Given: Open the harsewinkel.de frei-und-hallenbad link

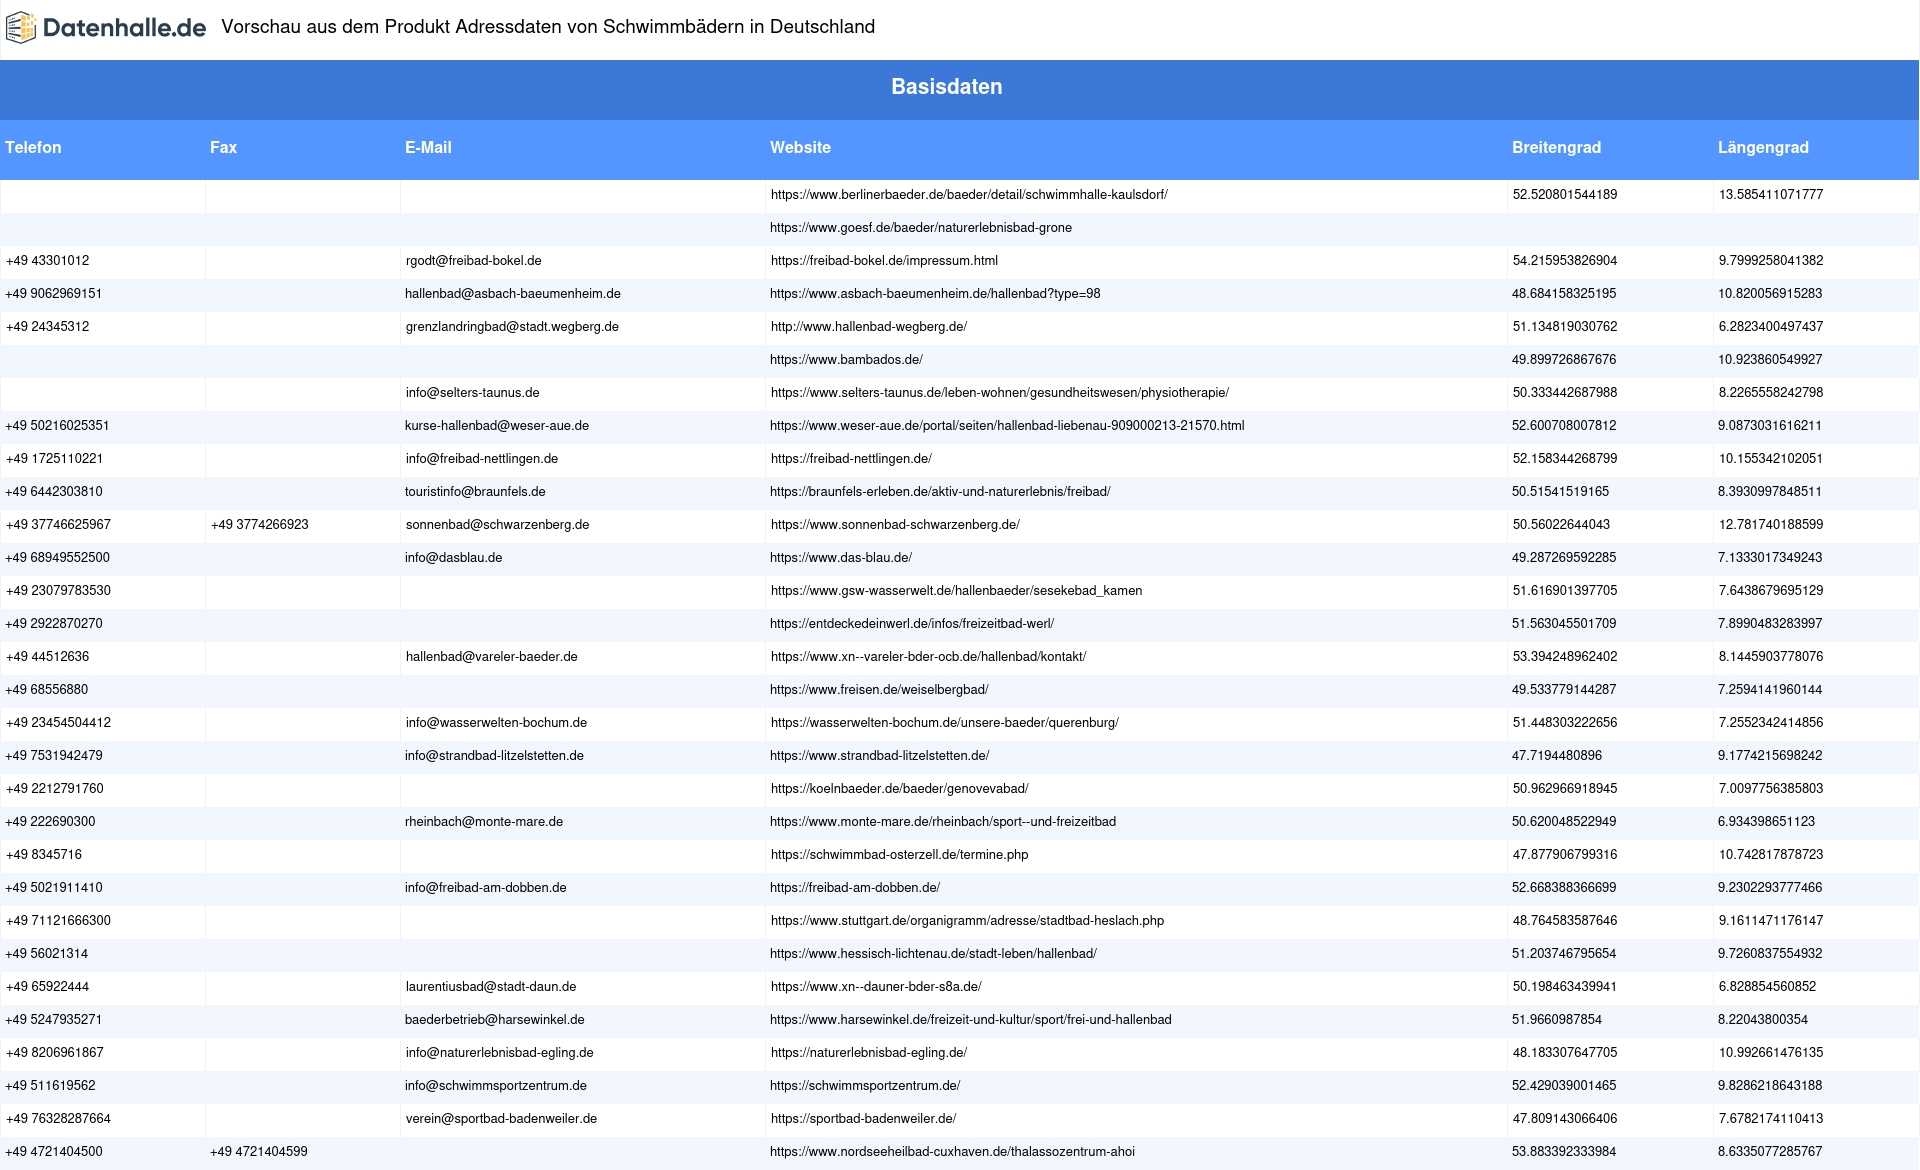Looking at the screenshot, I should (971, 1020).
